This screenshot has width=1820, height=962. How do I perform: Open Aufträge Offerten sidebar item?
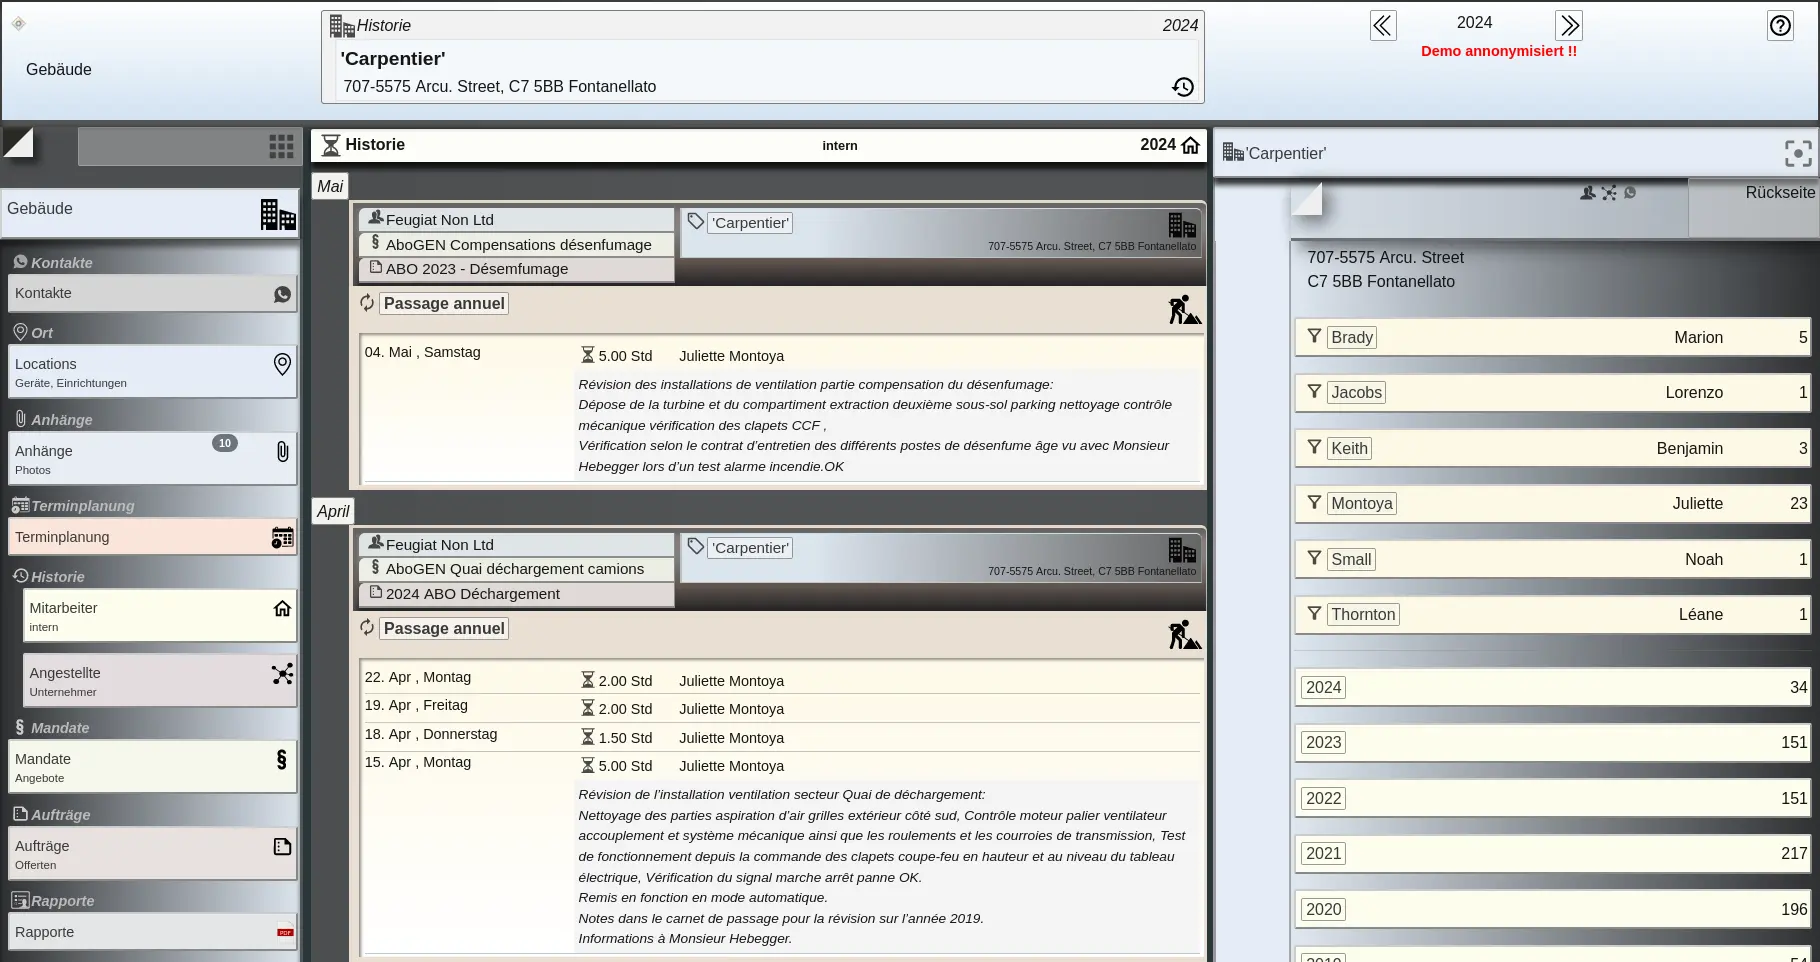pos(152,854)
